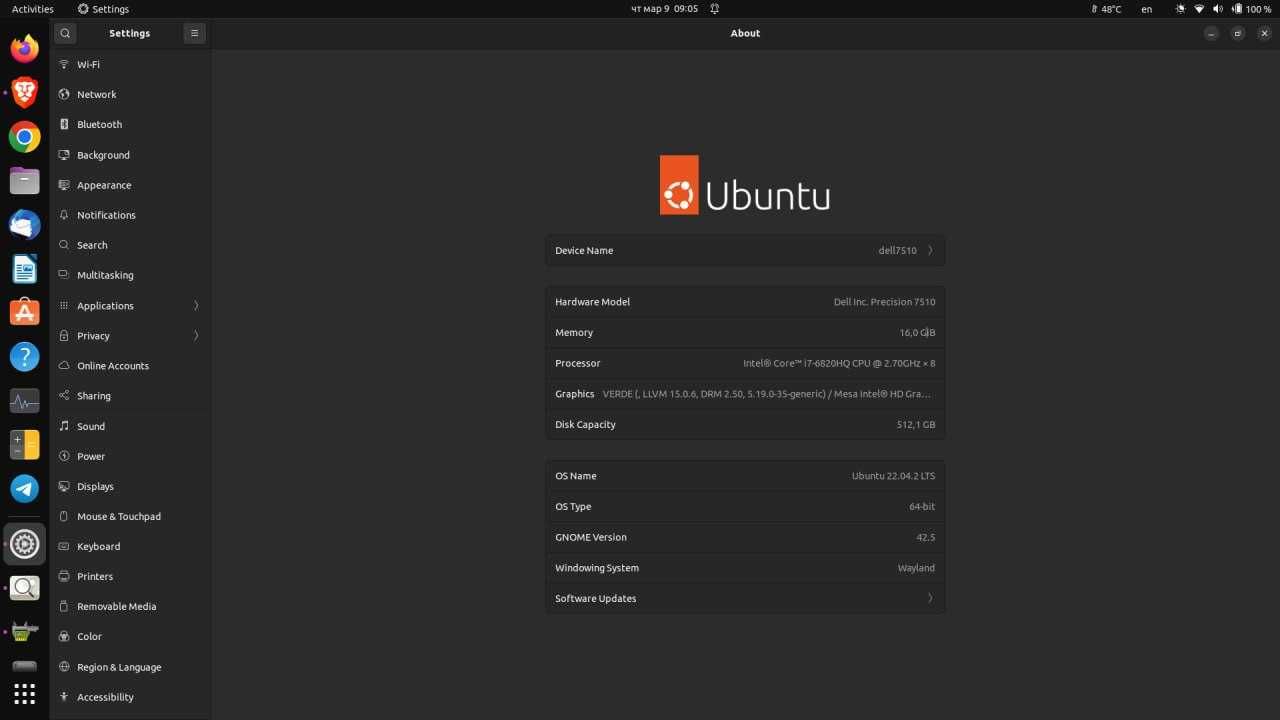Viewport: 1280px width, 720px height.
Task: Select Mouse & Touchpad
Action: pos(130,516)
